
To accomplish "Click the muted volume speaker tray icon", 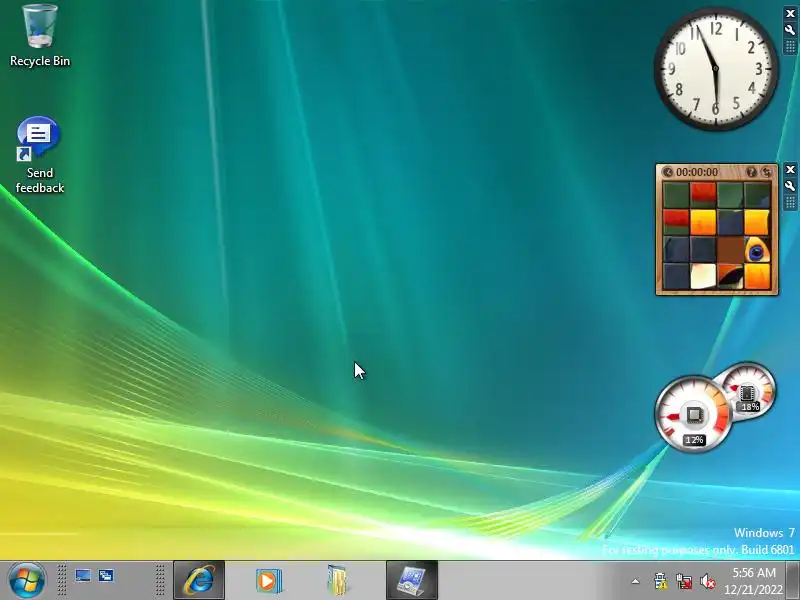I will click(708, 581).
